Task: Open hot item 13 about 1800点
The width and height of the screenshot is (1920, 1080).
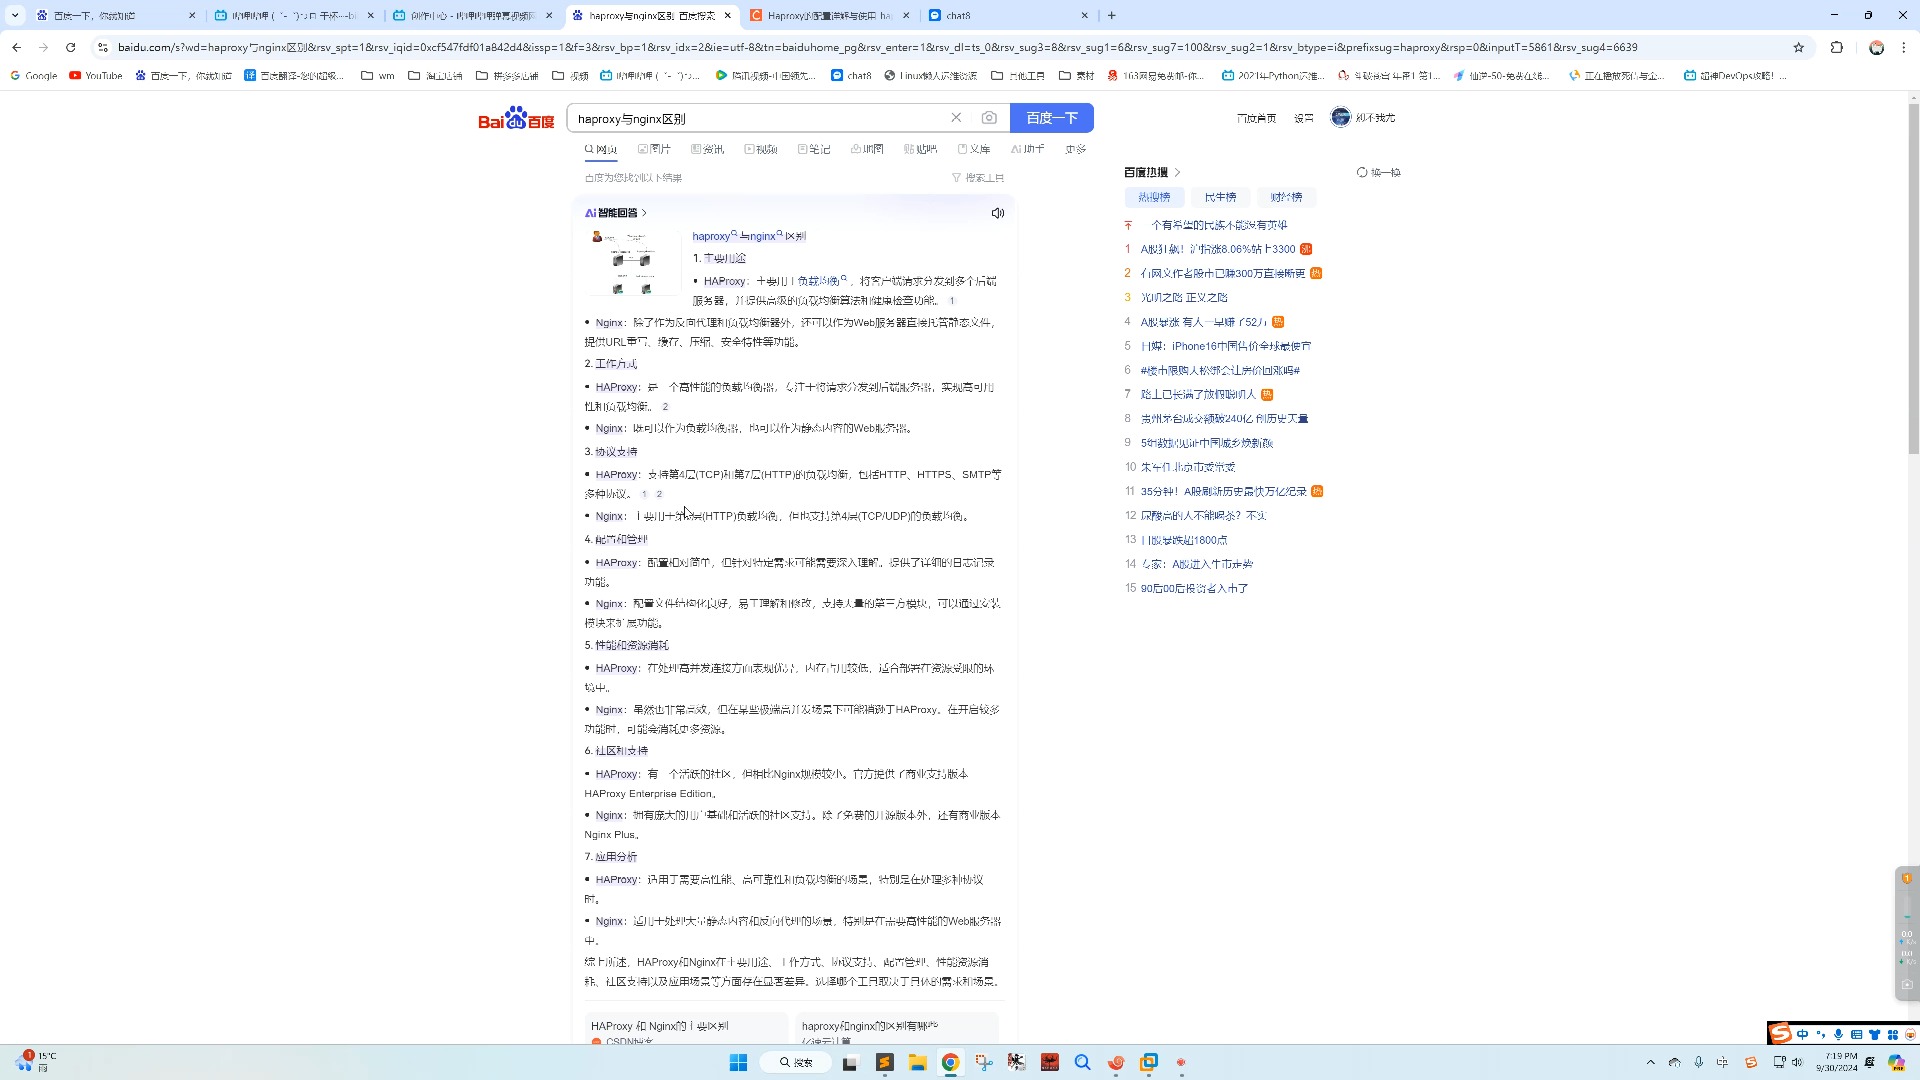Action: click(1184, 540)
